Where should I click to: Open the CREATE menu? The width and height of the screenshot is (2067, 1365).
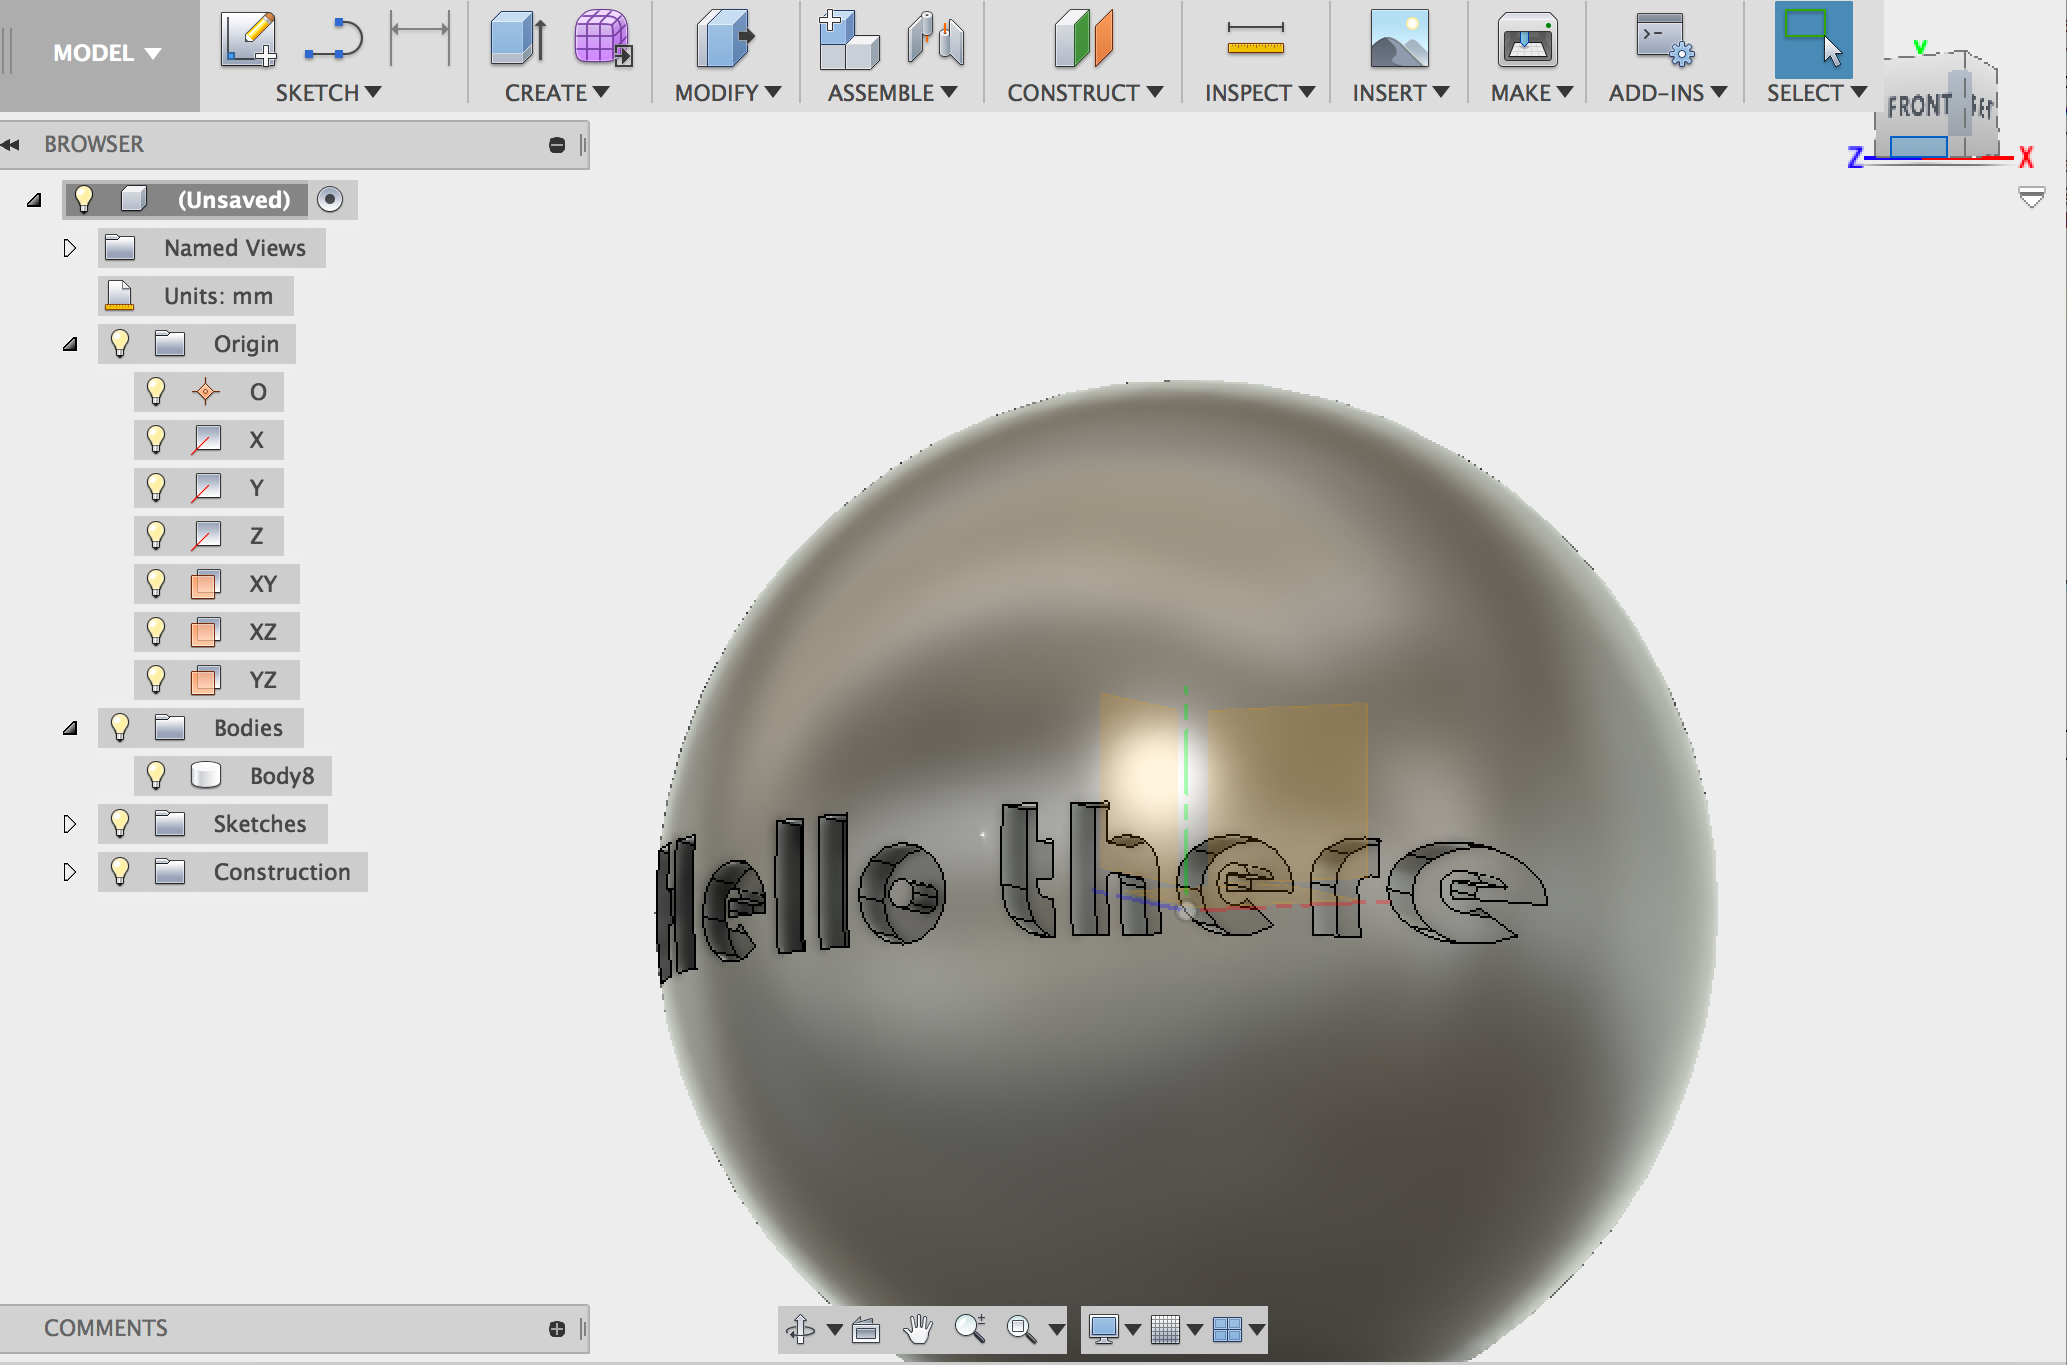tap(557, 93)
